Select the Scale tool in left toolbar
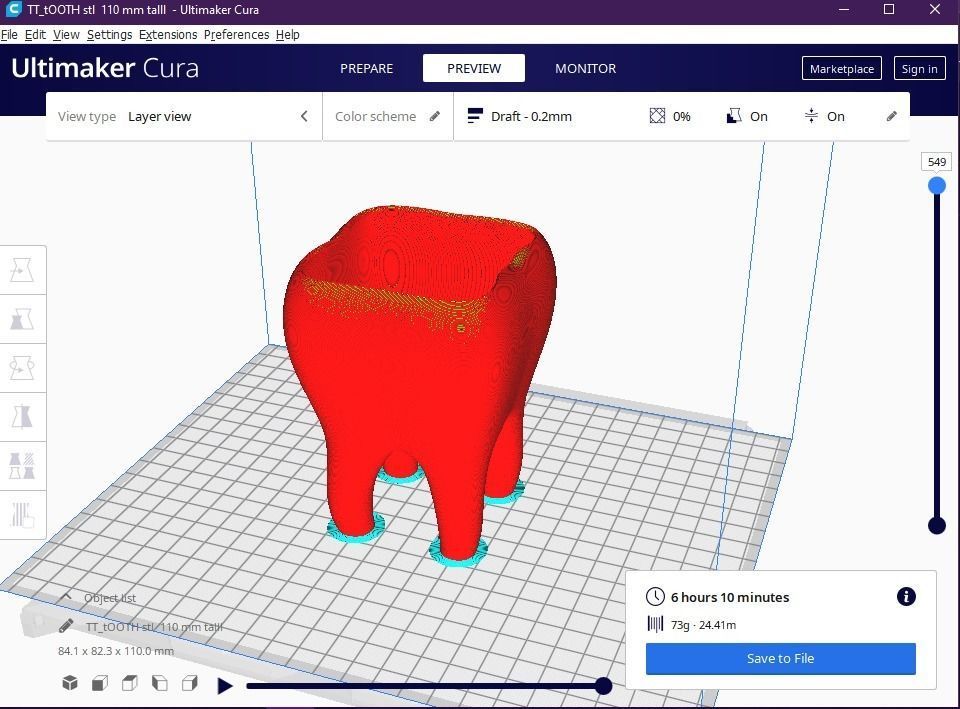Viewport: 960px width, 709px height. [22, 319]
